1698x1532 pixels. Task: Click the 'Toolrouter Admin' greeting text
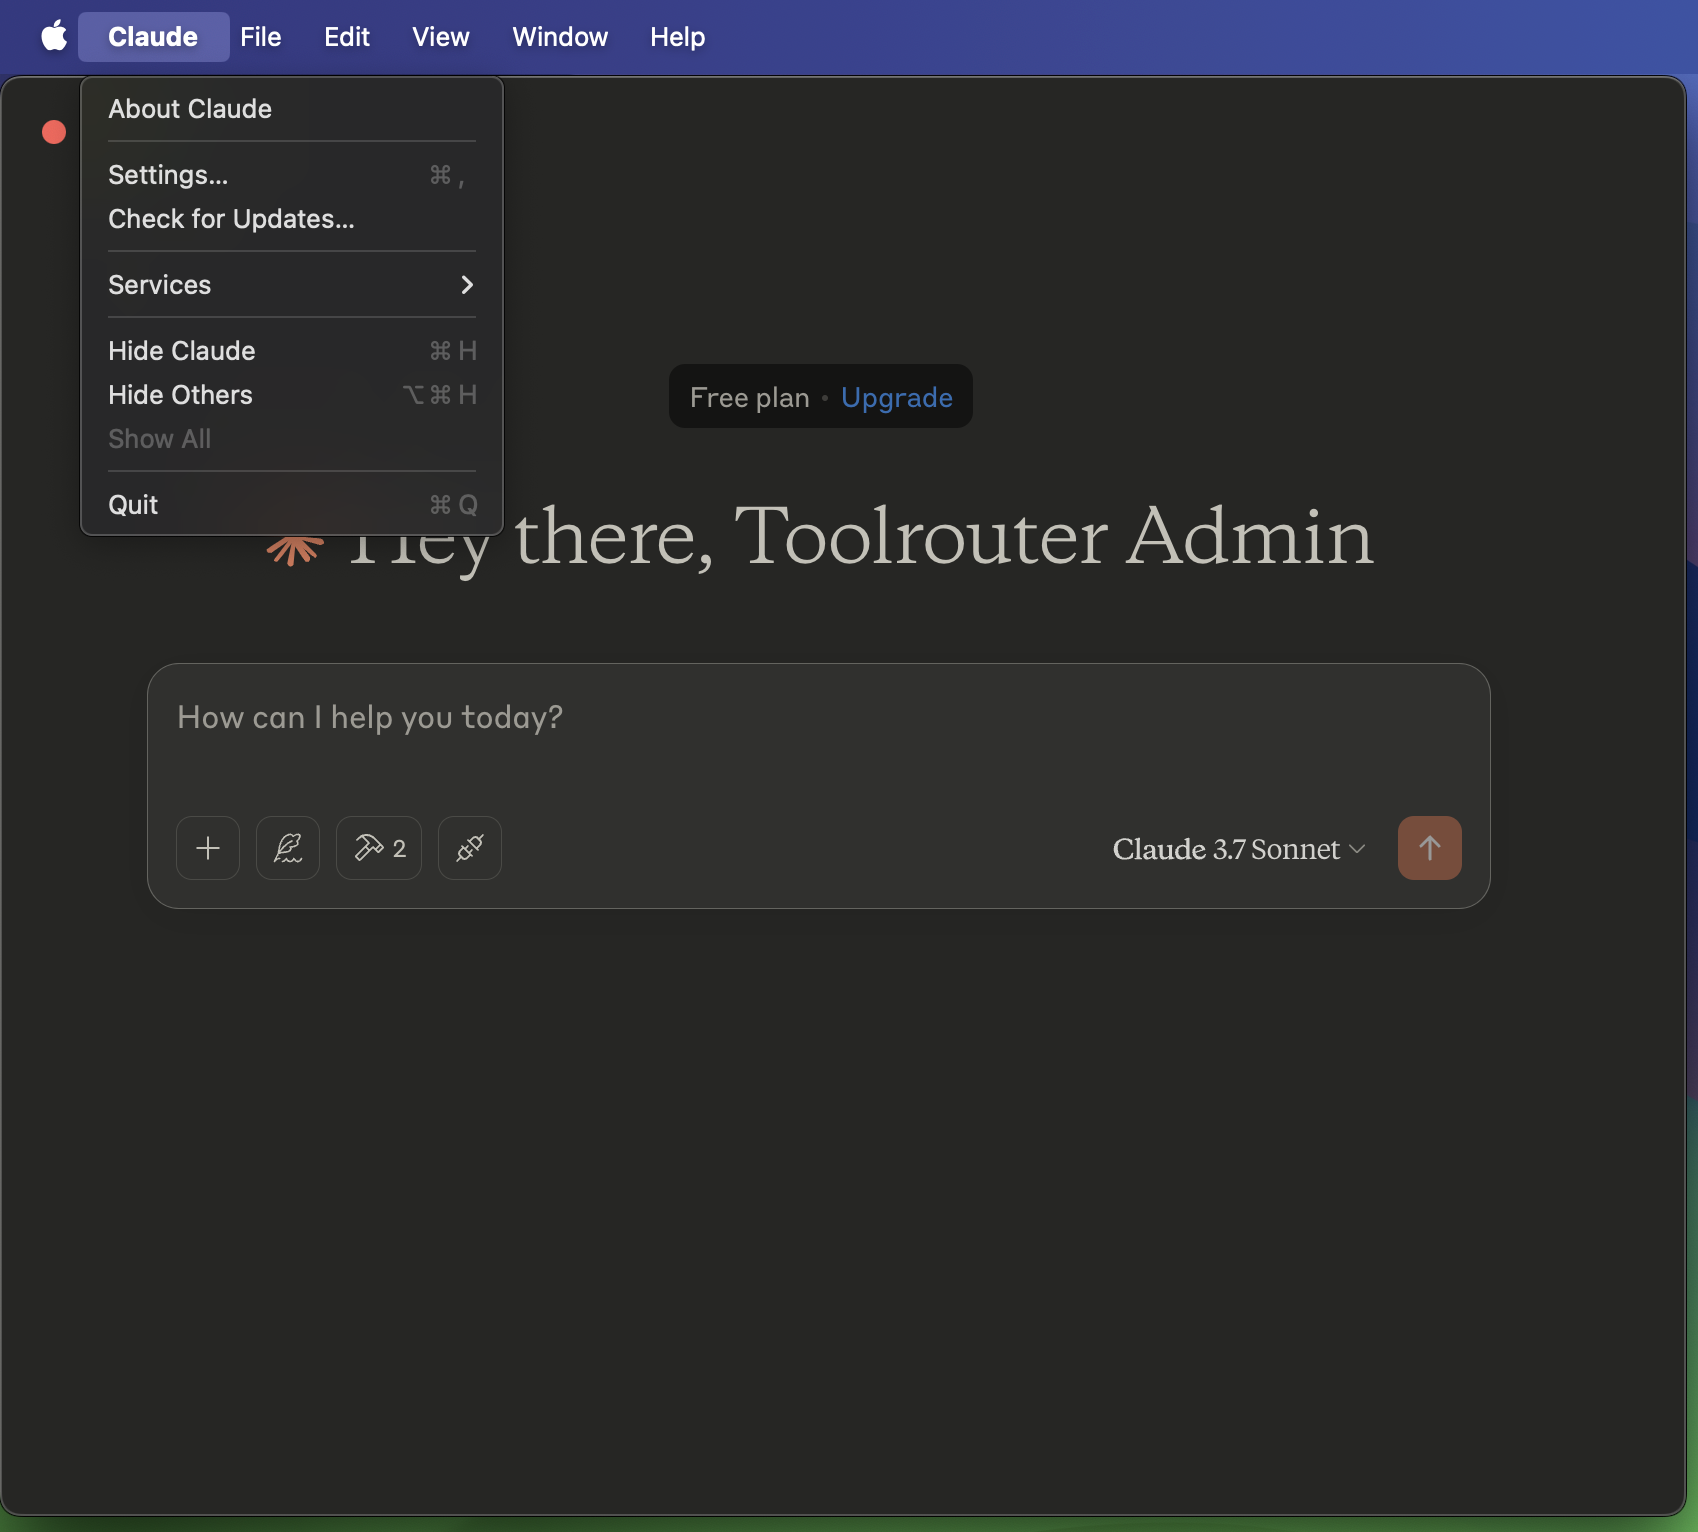(1054, 536)
